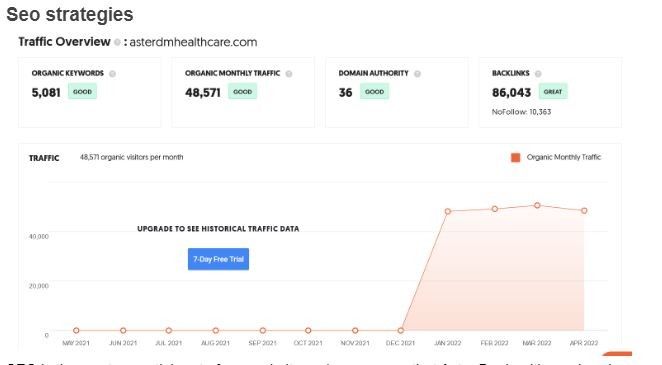The image size is (662, 365).
Task: Click the 48,571 monthly traffic value
Action: [x=203, y=92]
